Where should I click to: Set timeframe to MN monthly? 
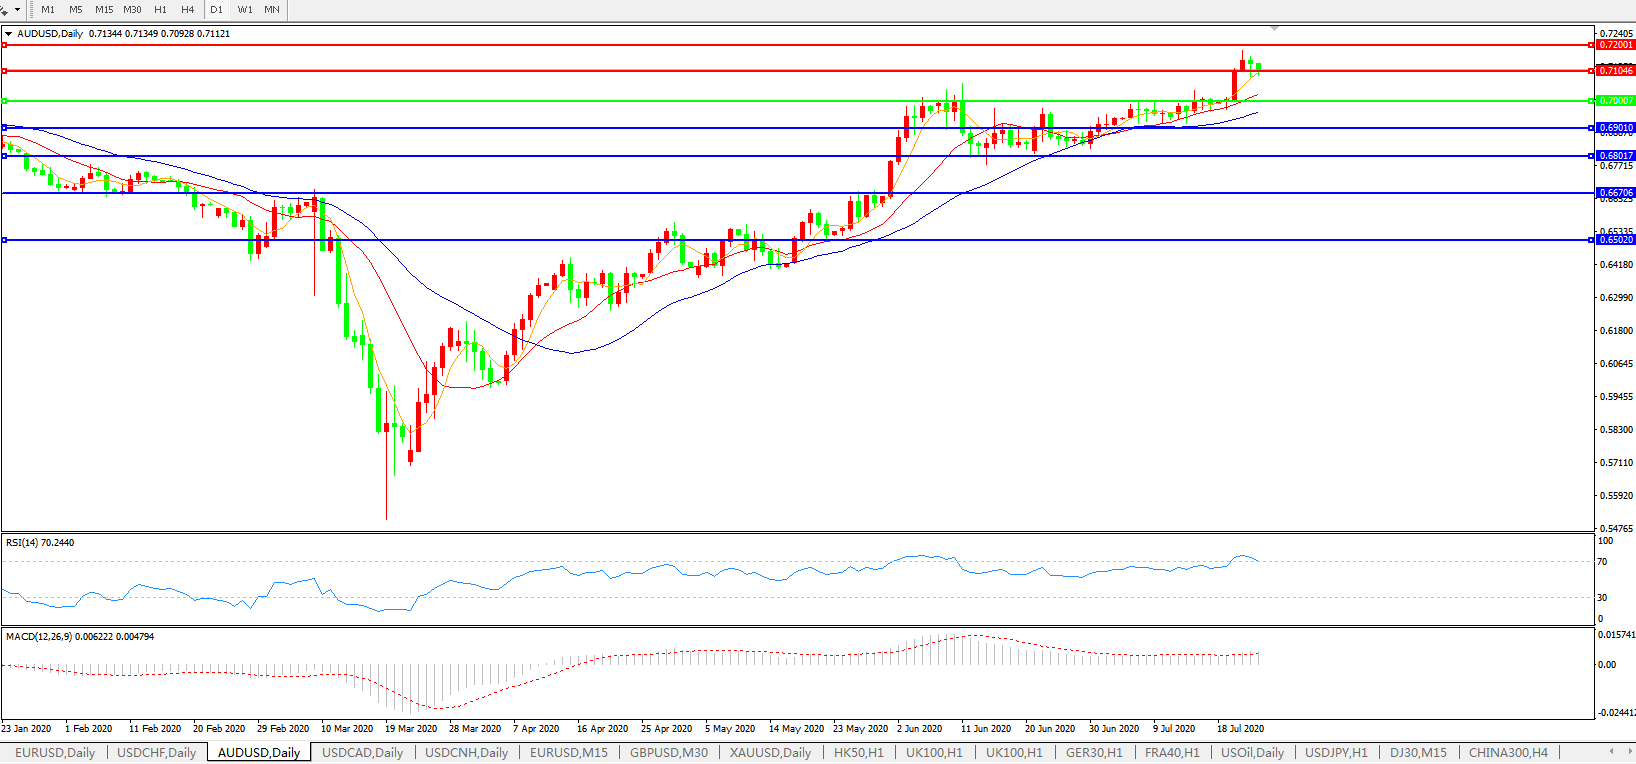272,9
